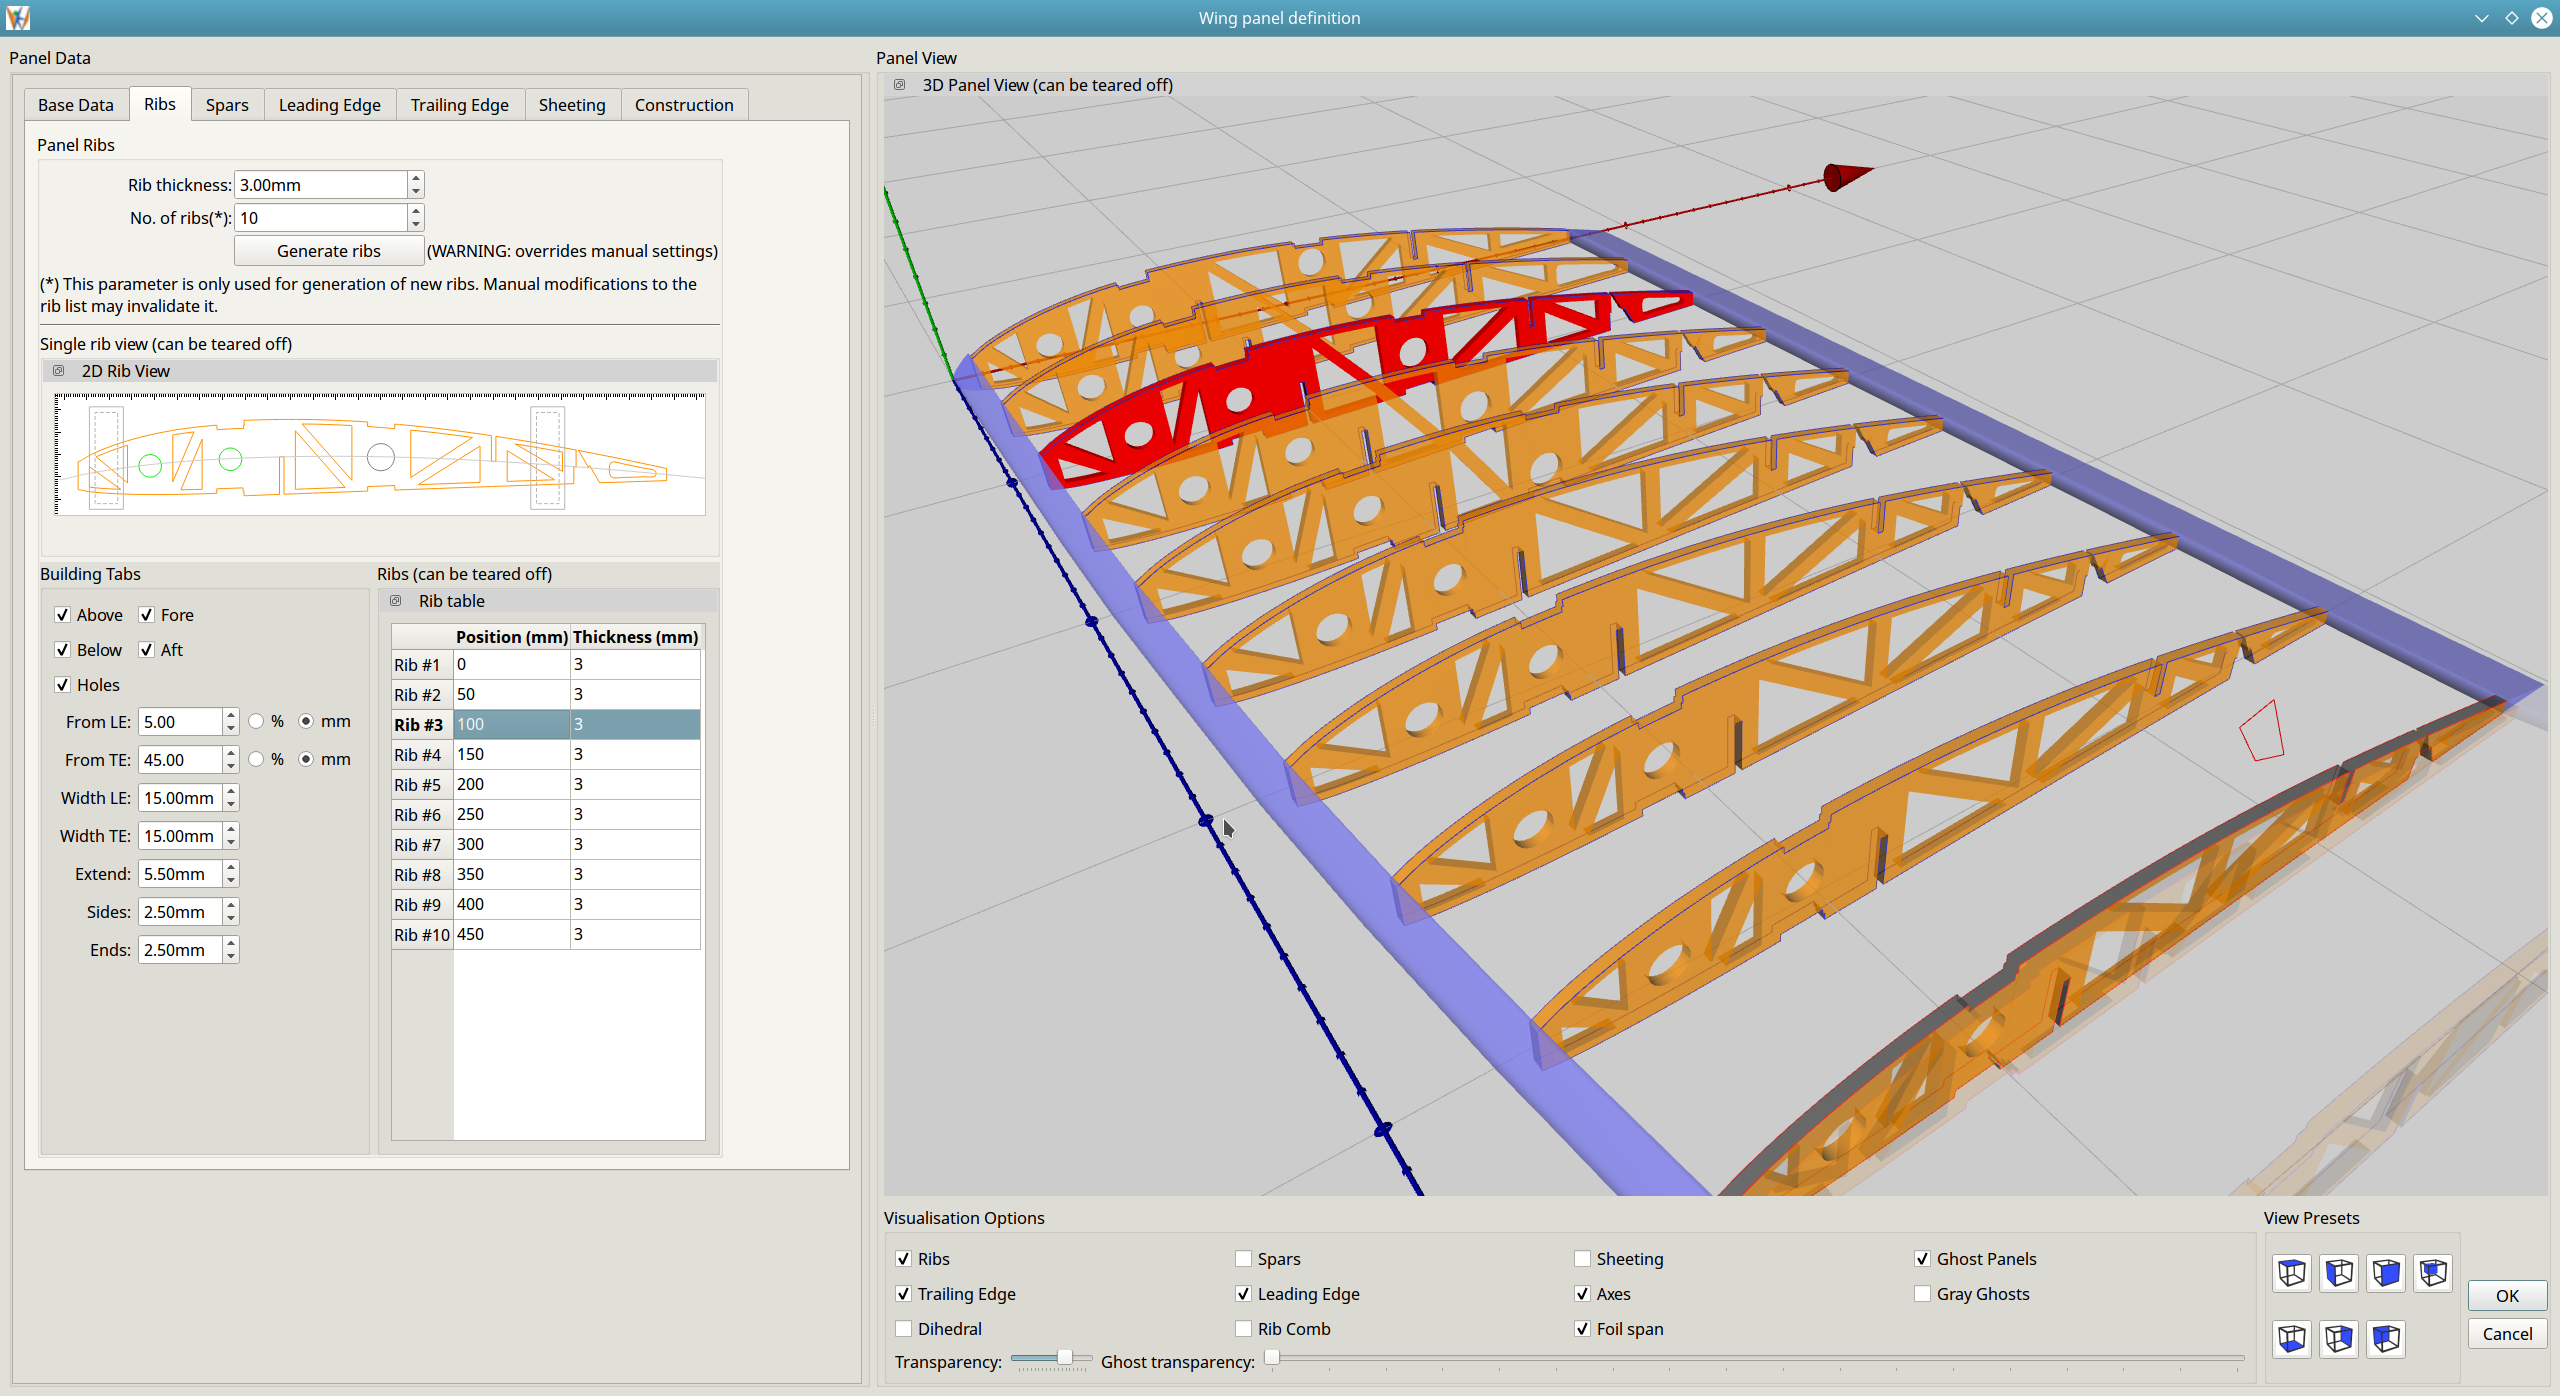Click the Generate ribs button
2560x1396 pixels.
pyautogui.click(x=328, y=249)
